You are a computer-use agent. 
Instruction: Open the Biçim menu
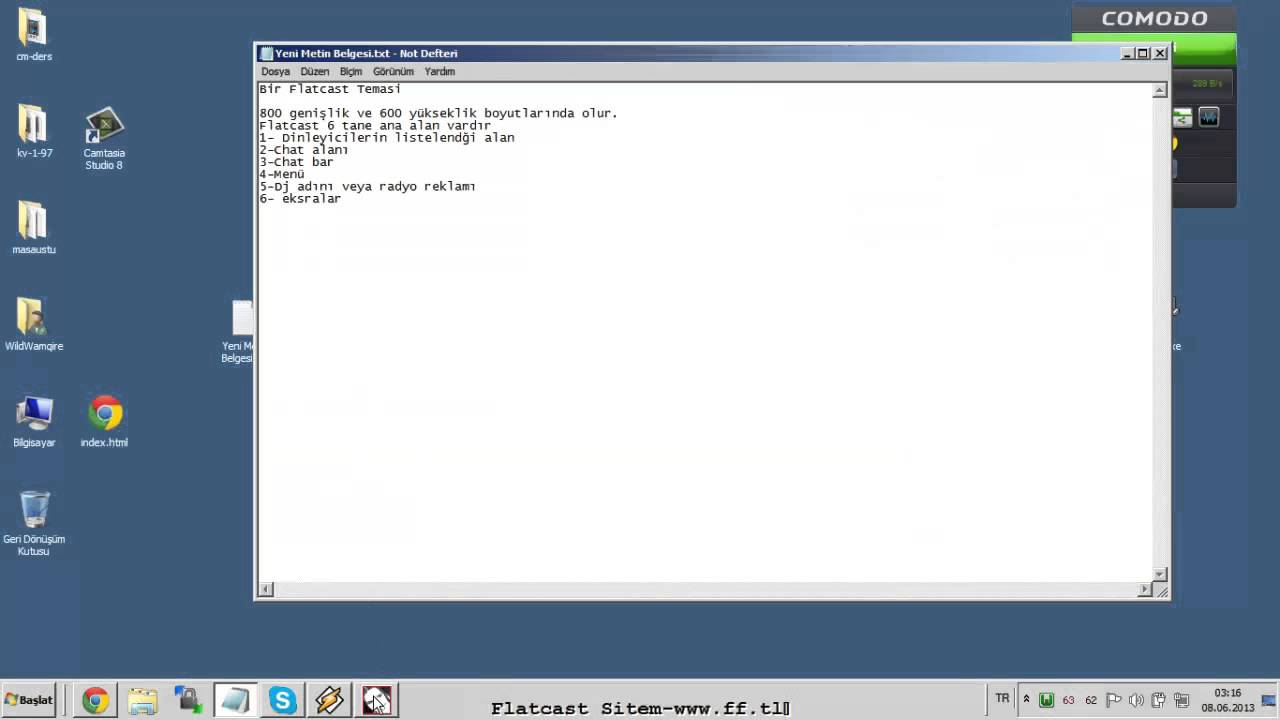pyautogui.click(x=350, y=72)
